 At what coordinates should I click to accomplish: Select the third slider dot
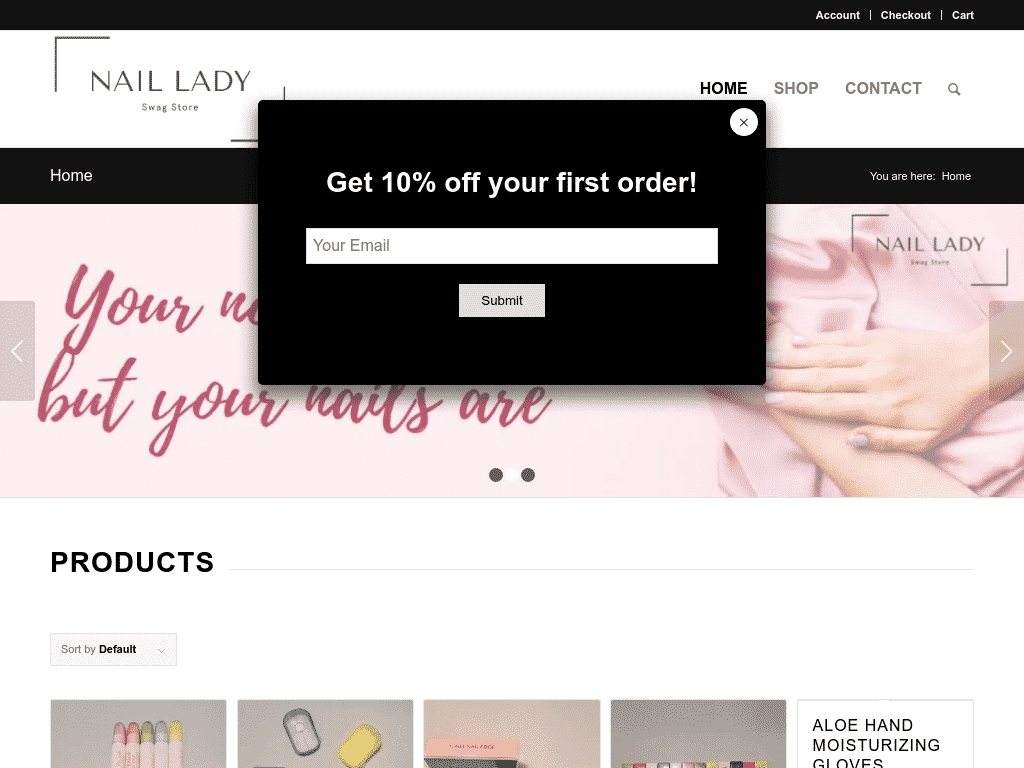tap(528, 475)
